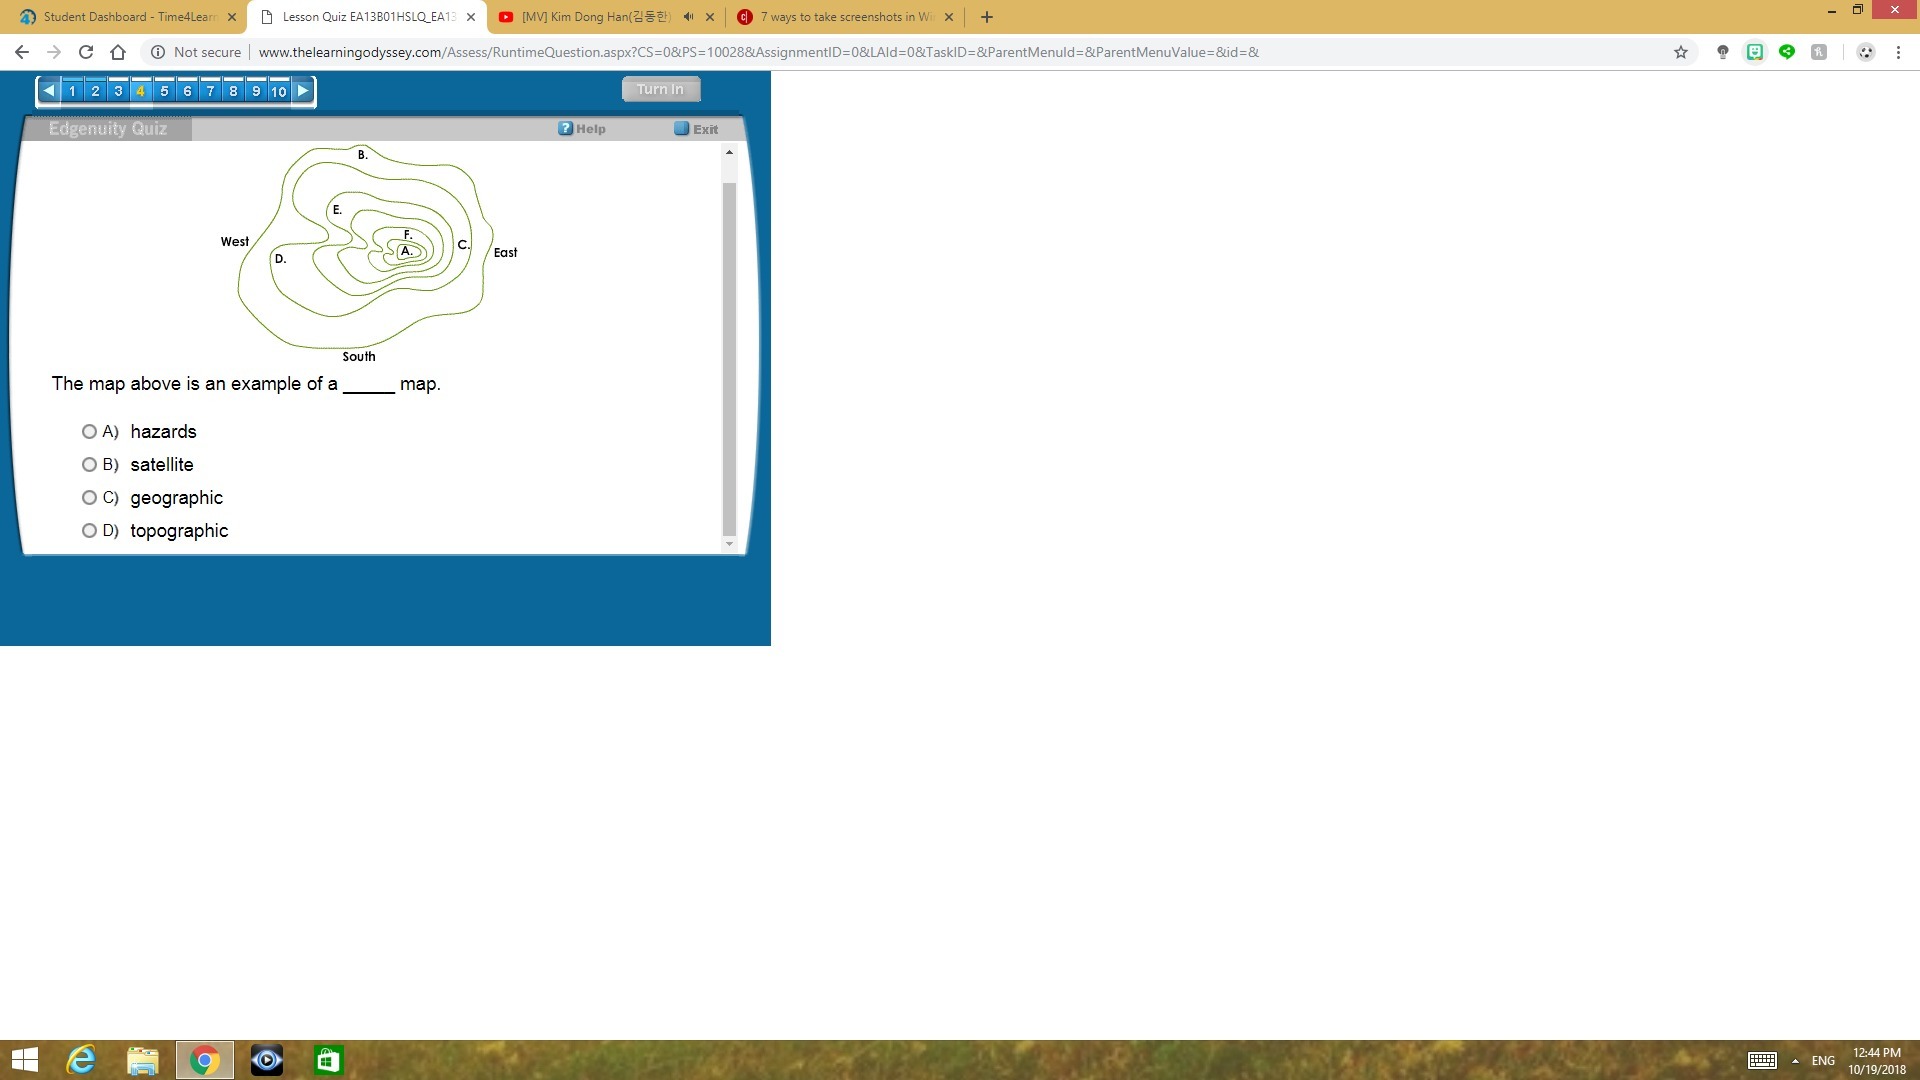Viewport: 1920px width, 1080px height.
Task: Mute the YouTube tab audio icon
Action: tap(688, 17)
